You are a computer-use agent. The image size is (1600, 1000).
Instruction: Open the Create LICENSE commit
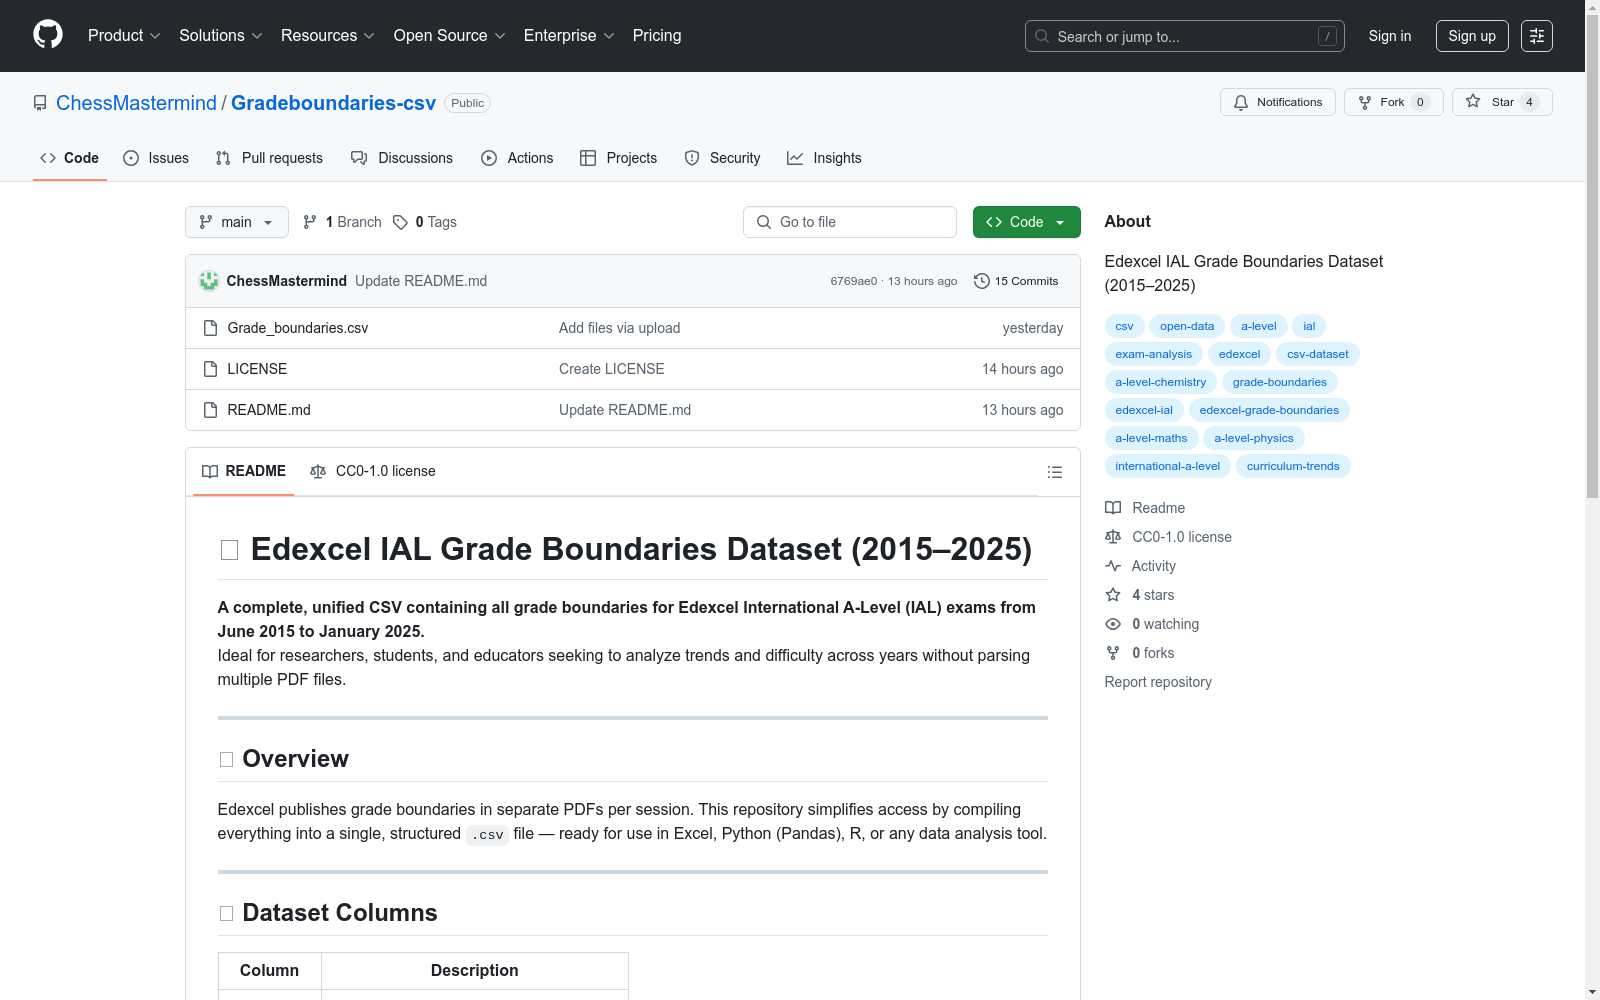coord(611,369)
